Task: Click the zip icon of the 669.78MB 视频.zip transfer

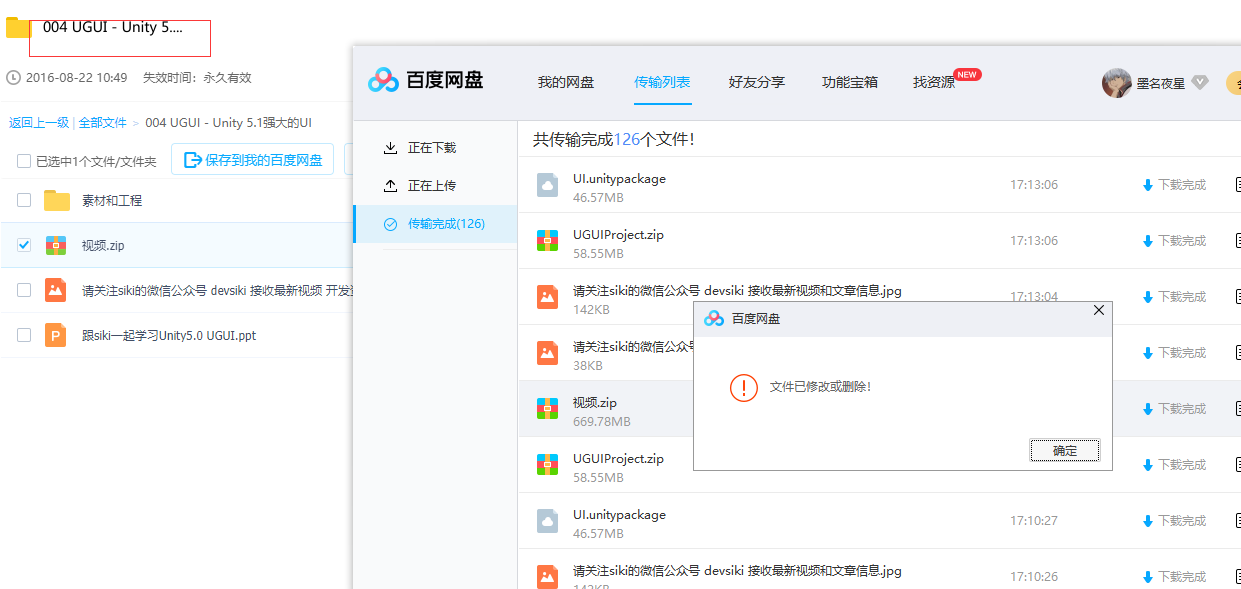Action: coord(547,409)
